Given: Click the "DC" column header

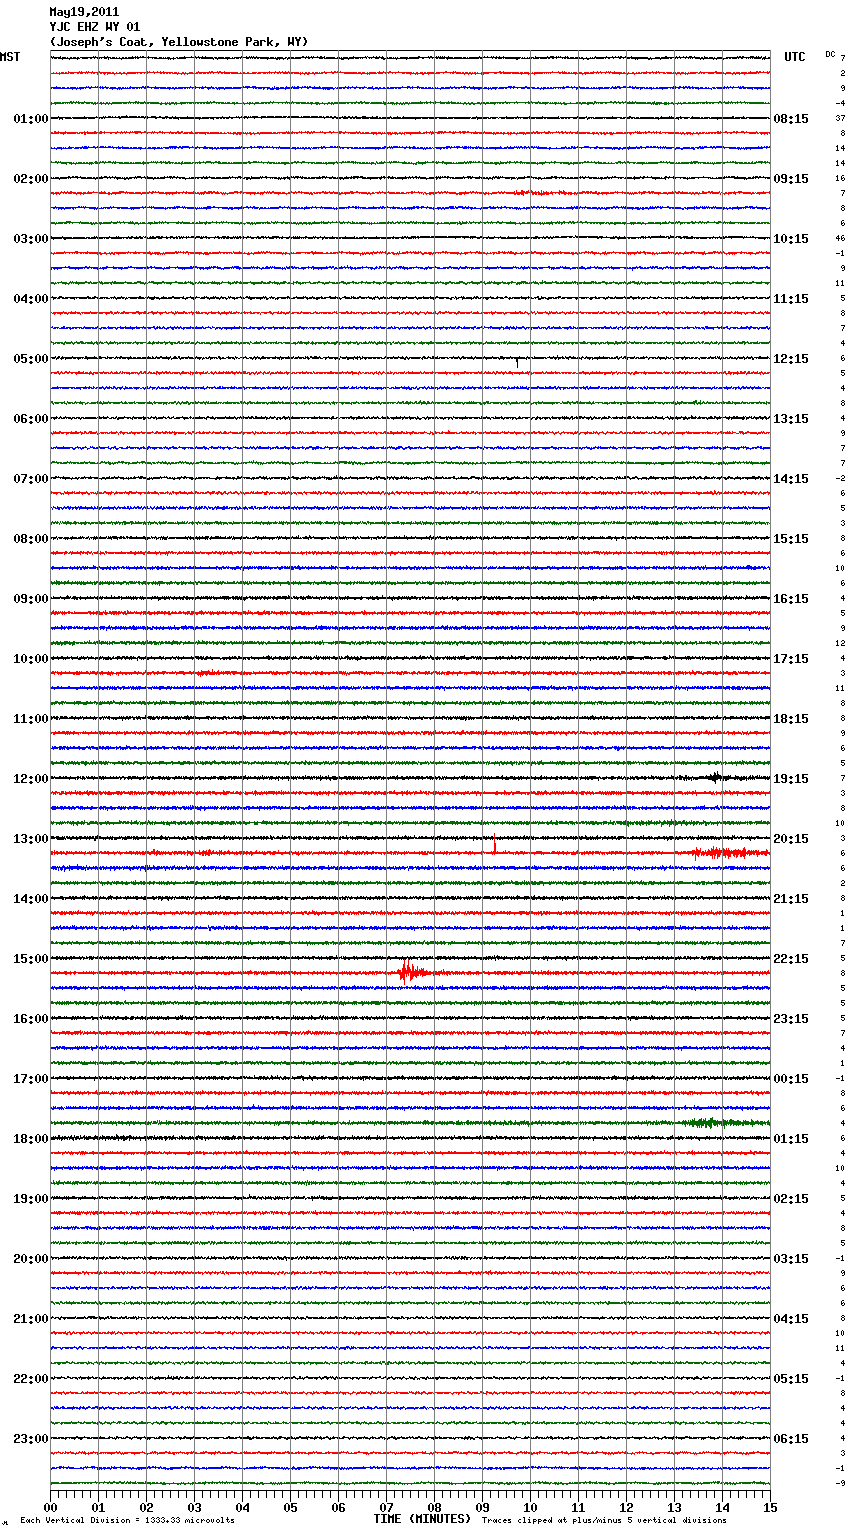Looking at the screenshot, I should click(x=830, y=54).
